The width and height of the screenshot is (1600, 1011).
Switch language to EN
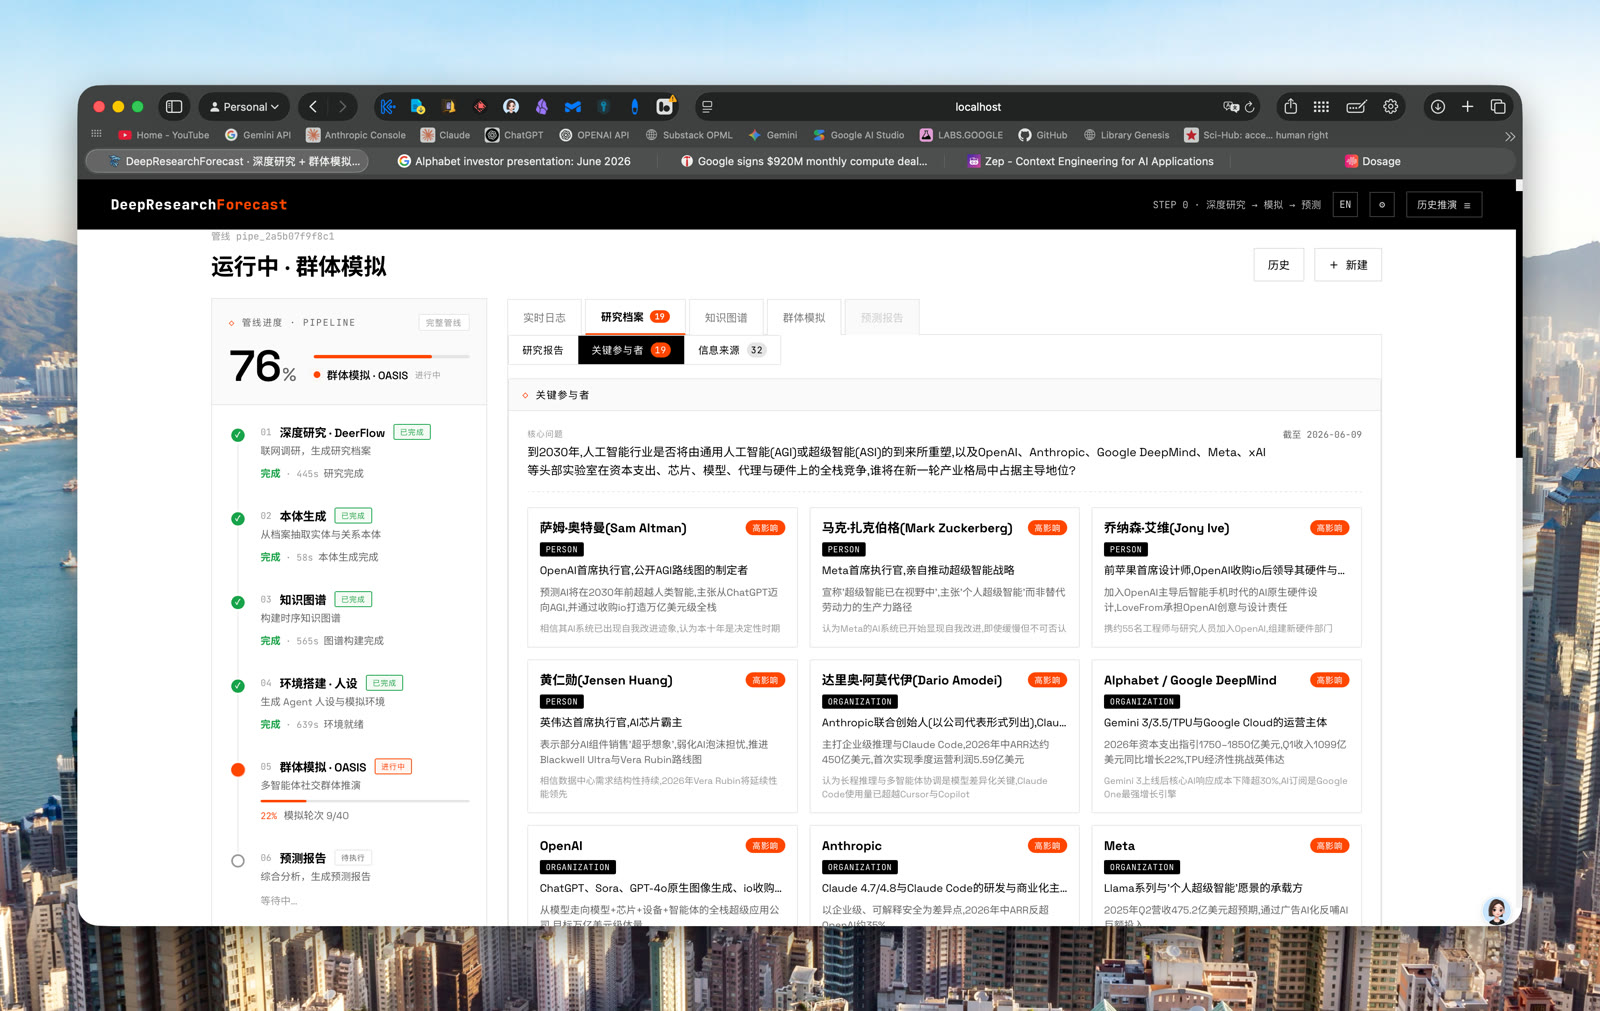1345,205
